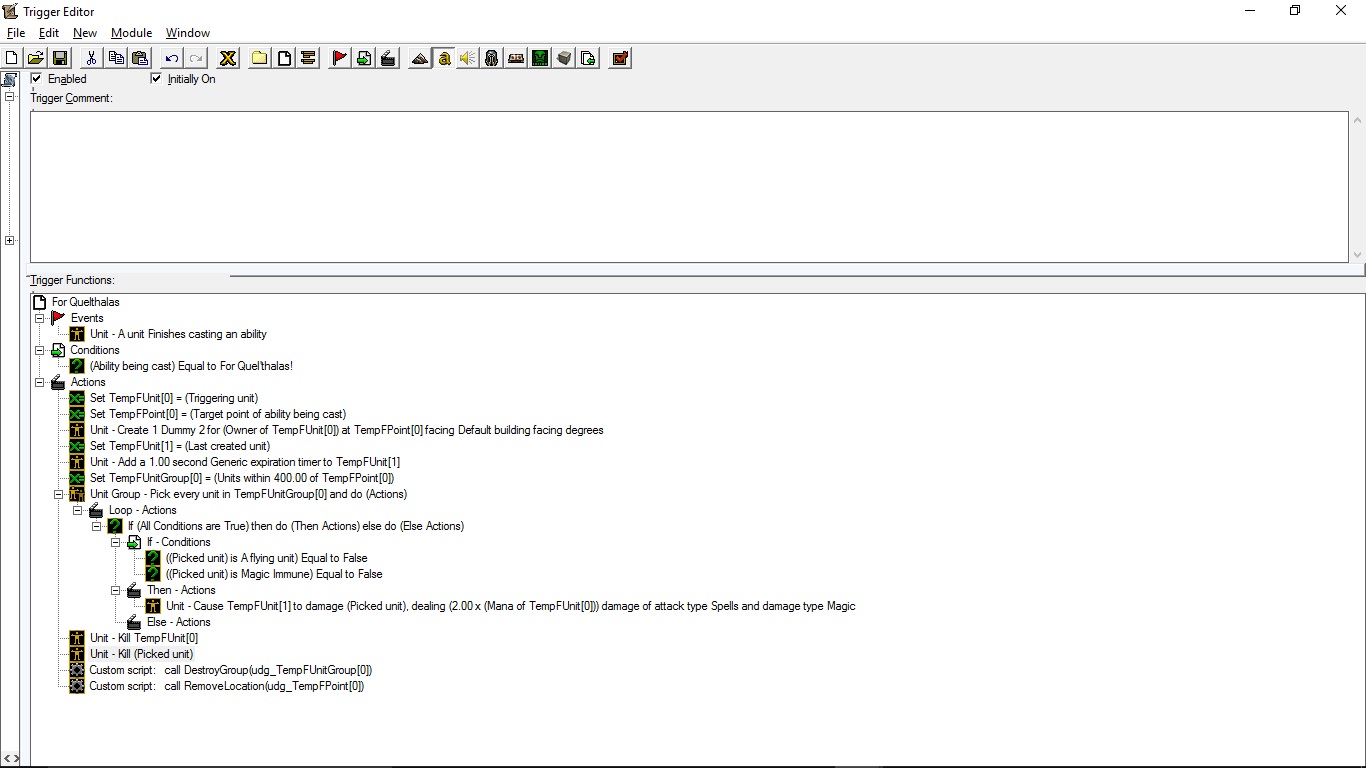Add a new event with the red flag icon

pyautogui.click(x=340, y=58)
